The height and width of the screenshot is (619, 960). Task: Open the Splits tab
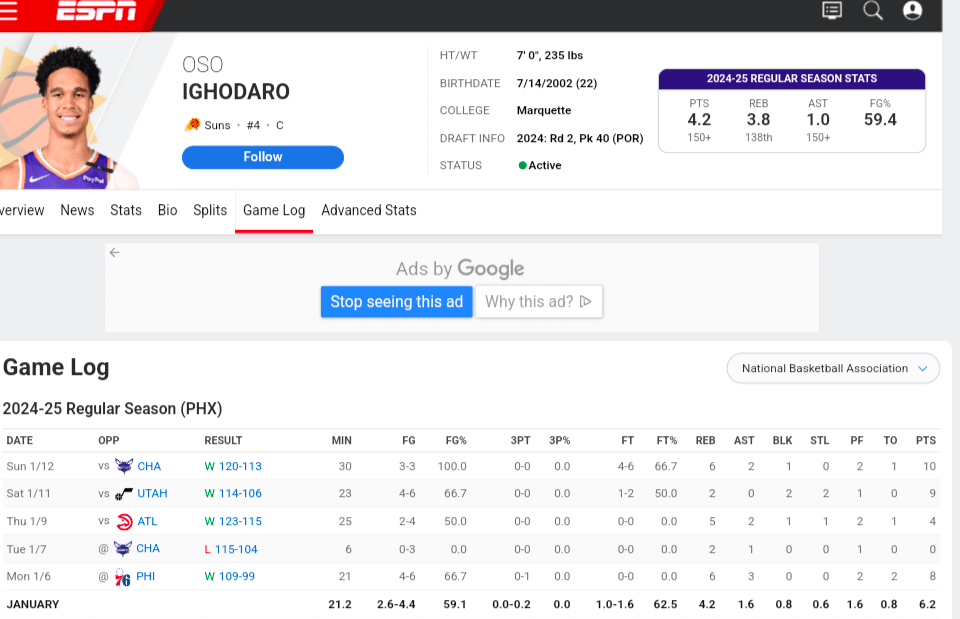(210, 210)
